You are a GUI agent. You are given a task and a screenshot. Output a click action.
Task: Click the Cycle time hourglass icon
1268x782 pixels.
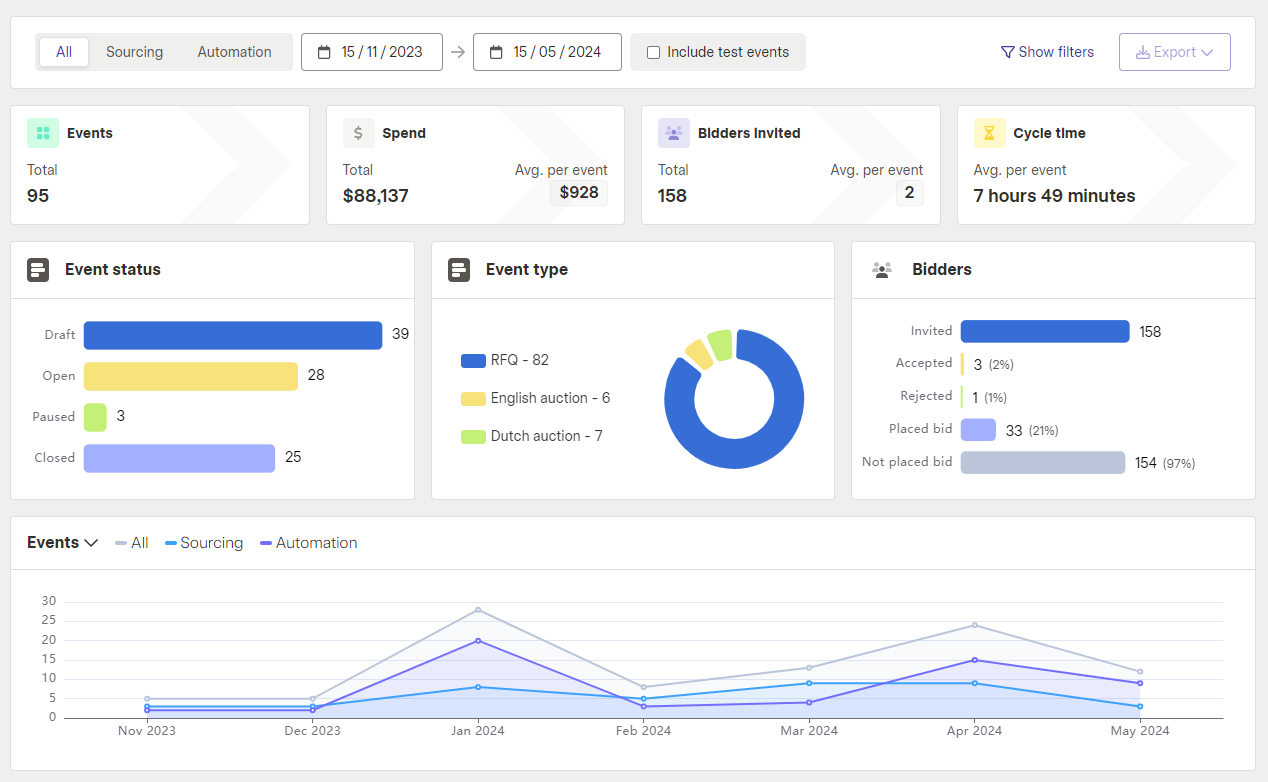[988, 132]
